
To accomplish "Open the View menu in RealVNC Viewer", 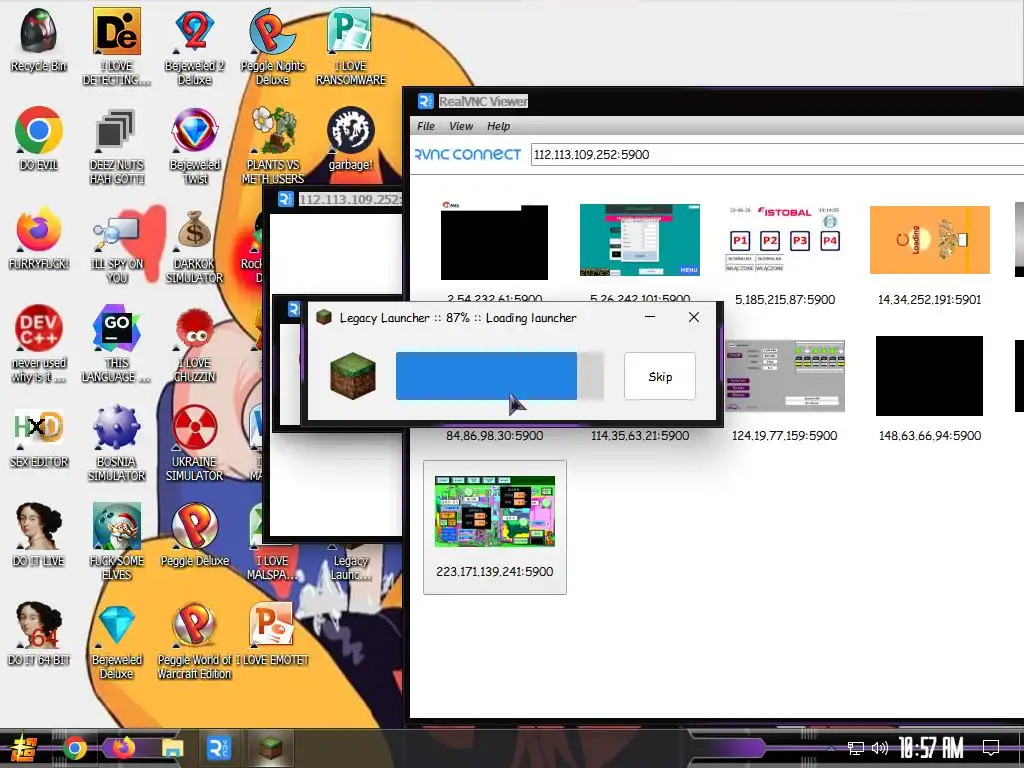I will pyautogui.click(x=460, y=126).
